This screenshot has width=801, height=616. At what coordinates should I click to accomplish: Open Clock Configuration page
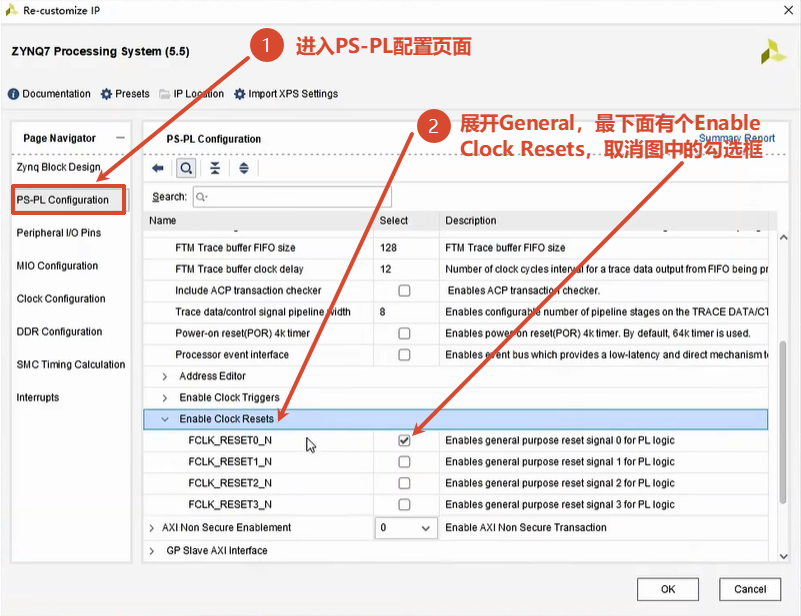tap(61, 299)
